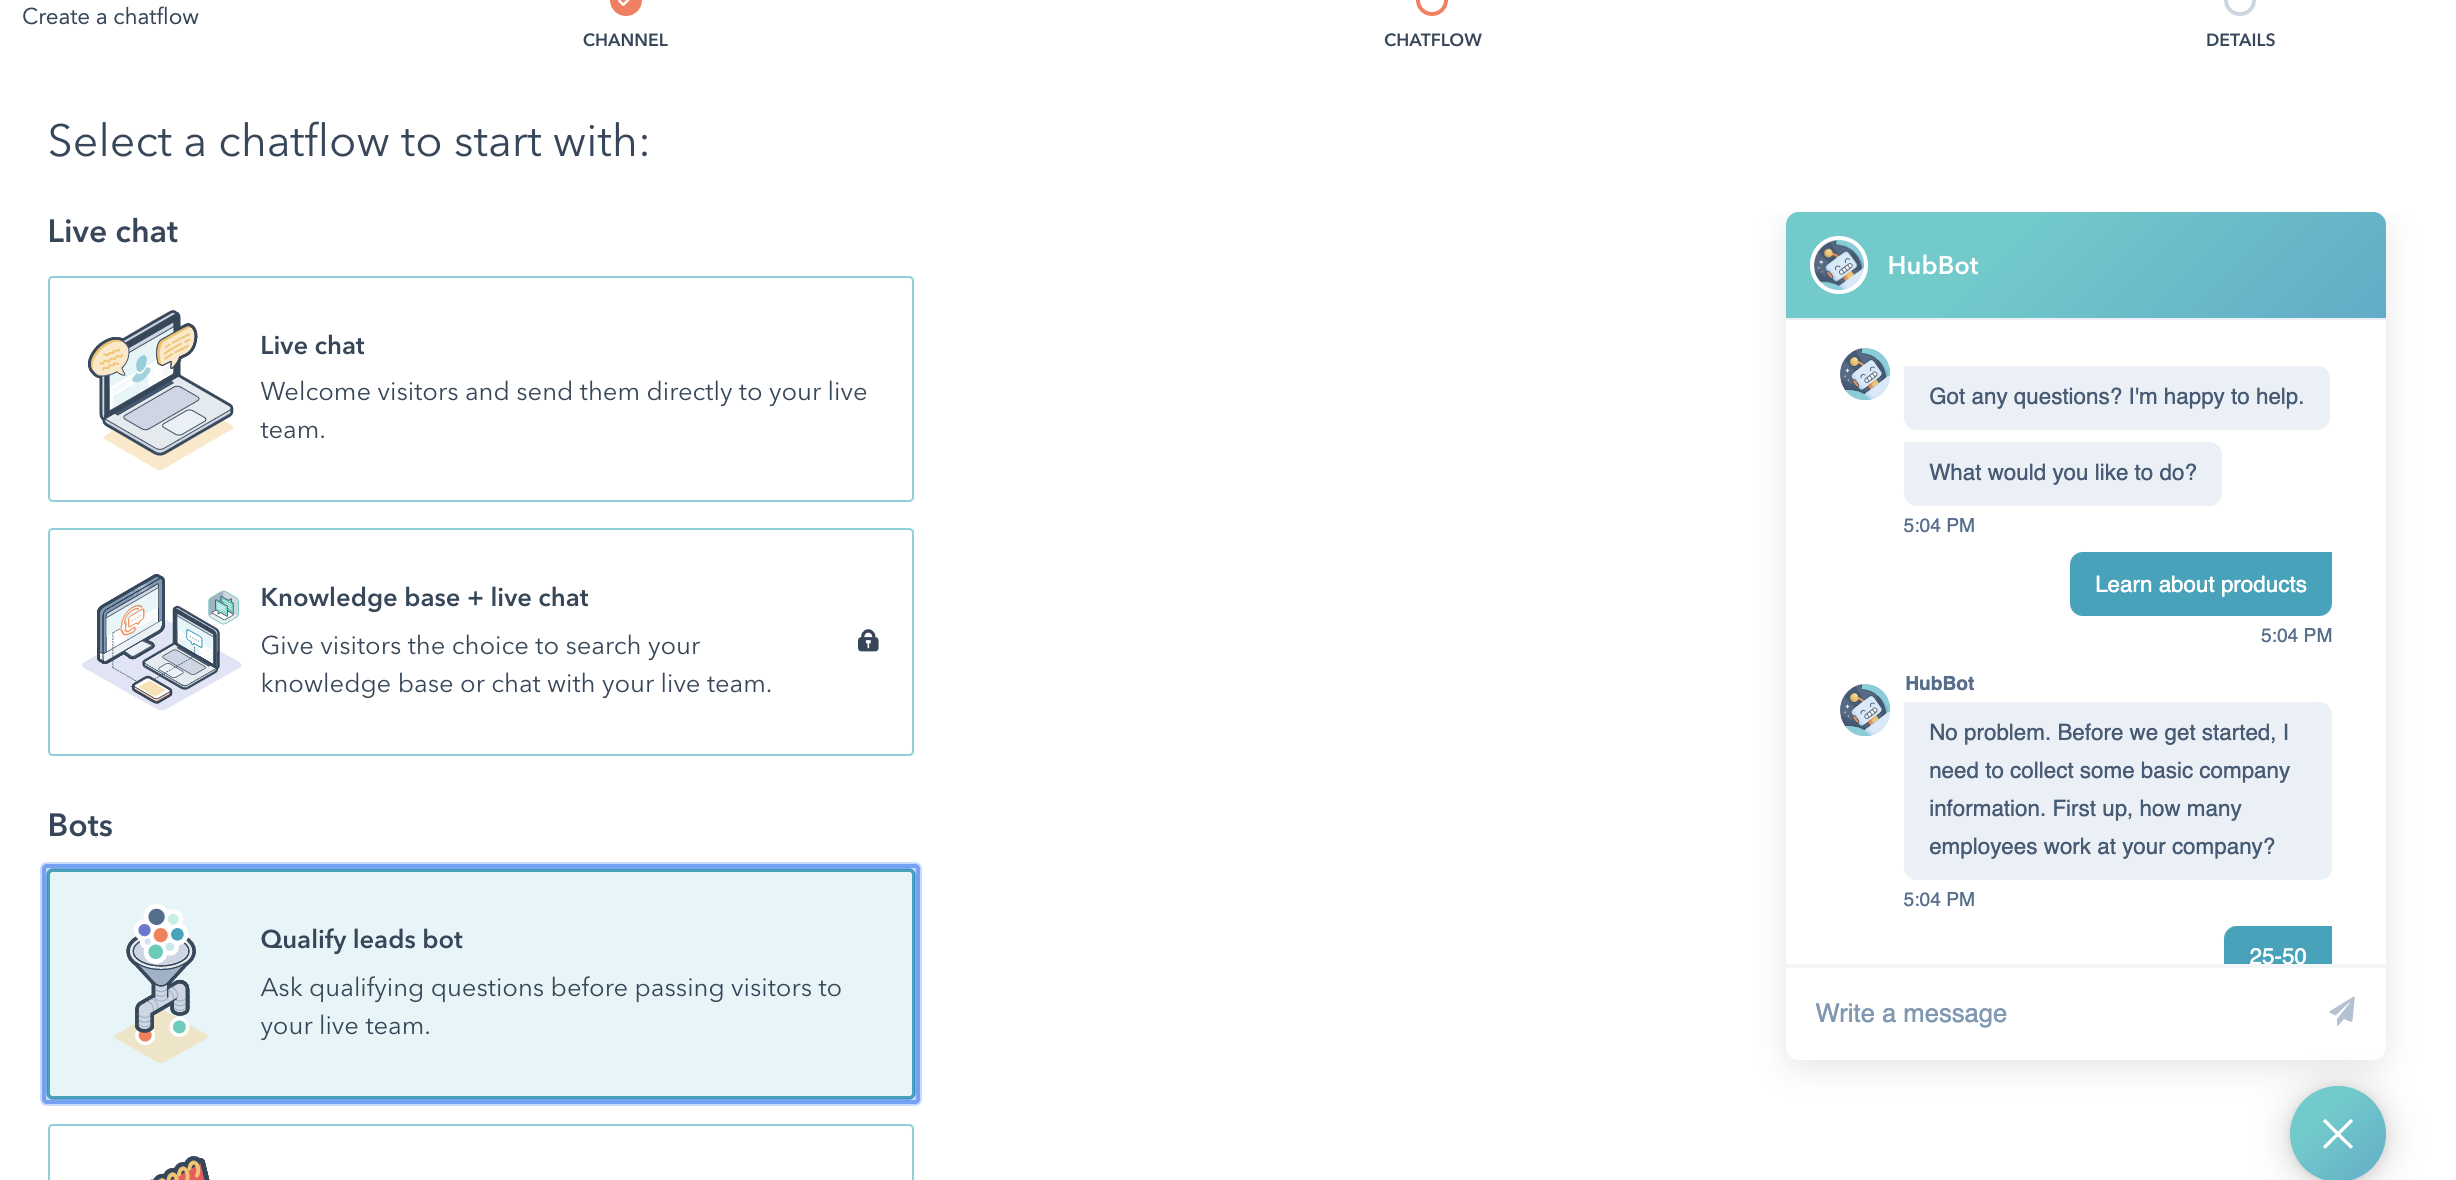Click the Qualify leads funnel illustration
This screenshot has height=1180, width=2456.
(161, 984)
